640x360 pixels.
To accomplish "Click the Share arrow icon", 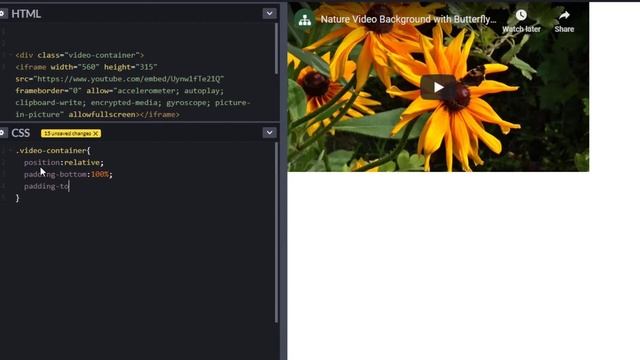I will [564, 16].
